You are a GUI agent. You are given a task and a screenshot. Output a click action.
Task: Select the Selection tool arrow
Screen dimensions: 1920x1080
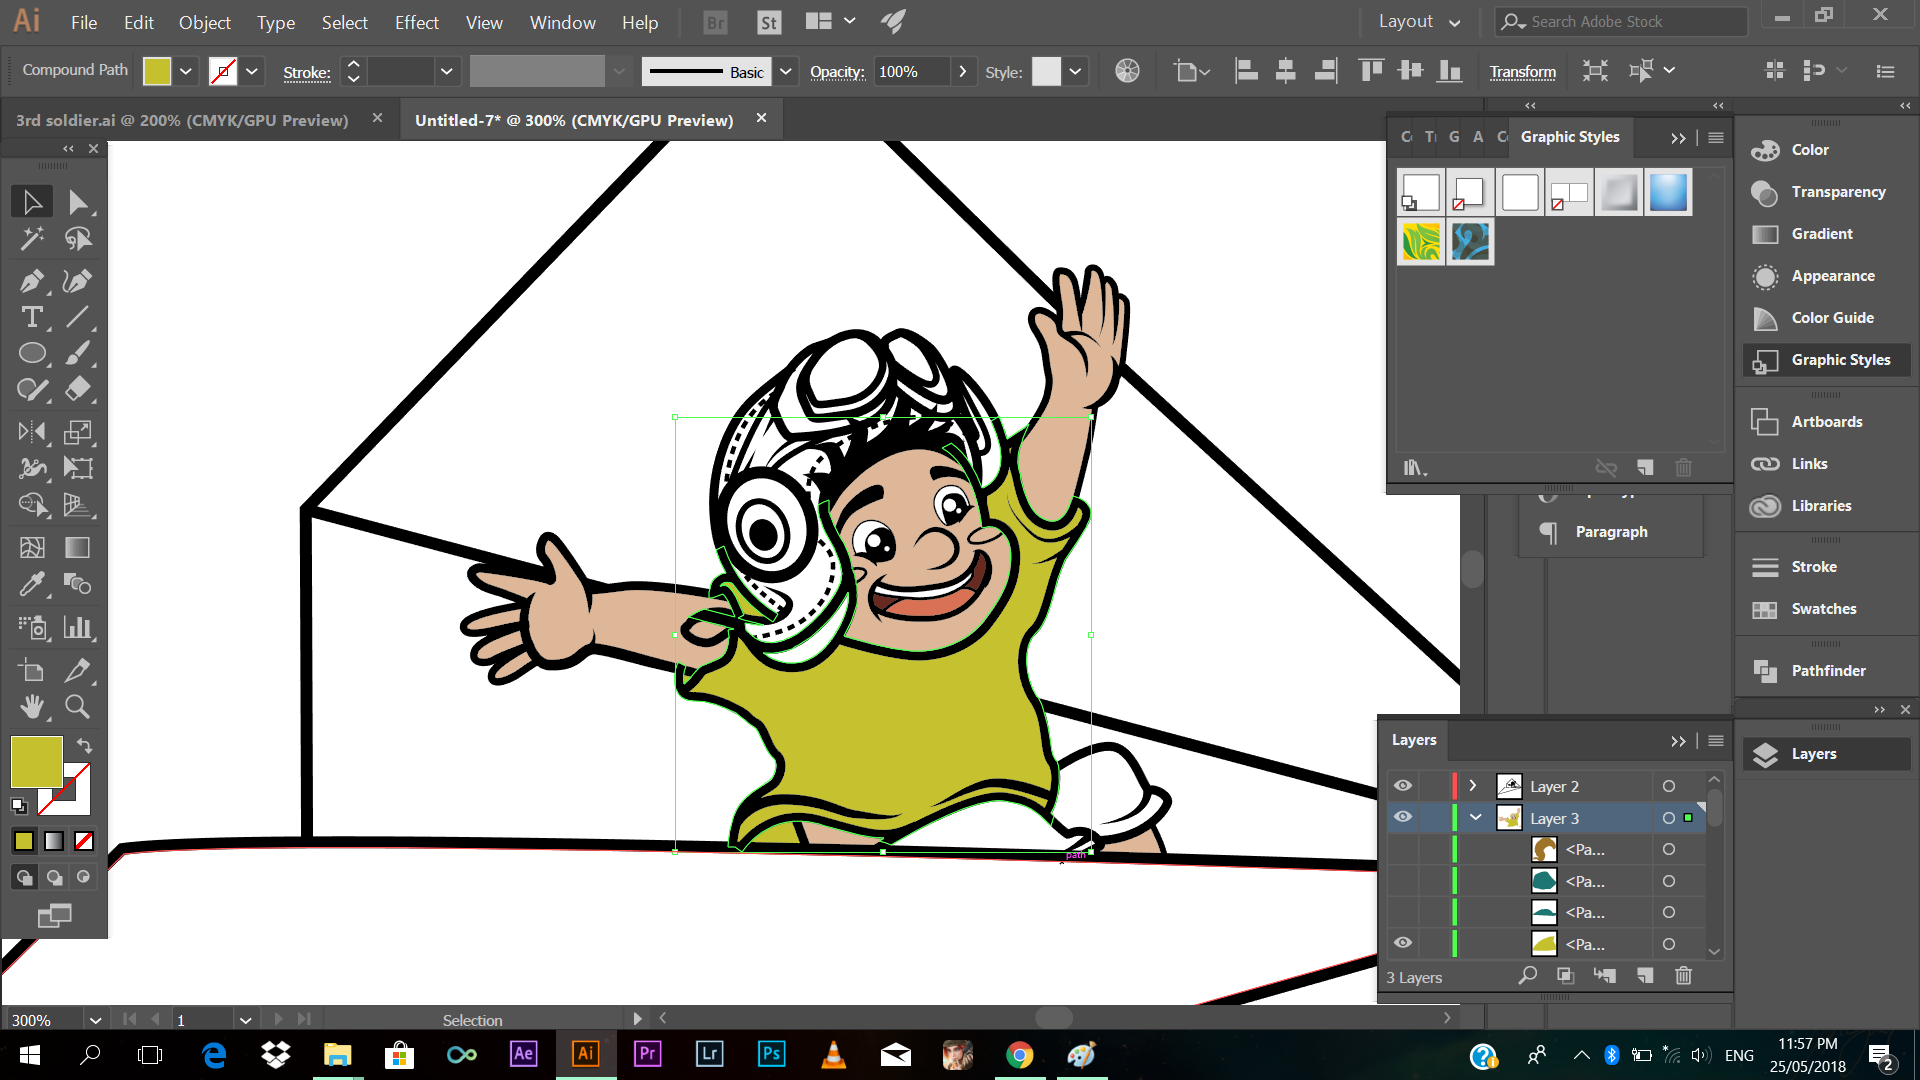[32, 202]
